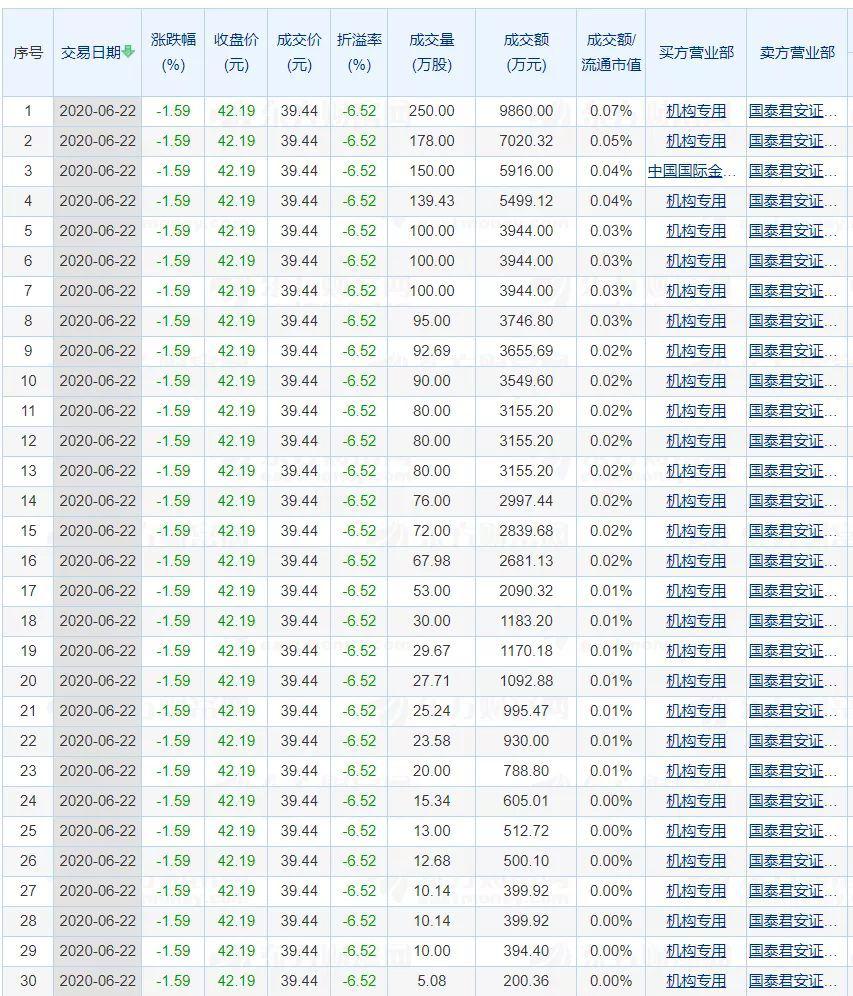Select 成交量 value 178.00
The height and width of the screenshot is (996, 853).
[x=431, y=141]
